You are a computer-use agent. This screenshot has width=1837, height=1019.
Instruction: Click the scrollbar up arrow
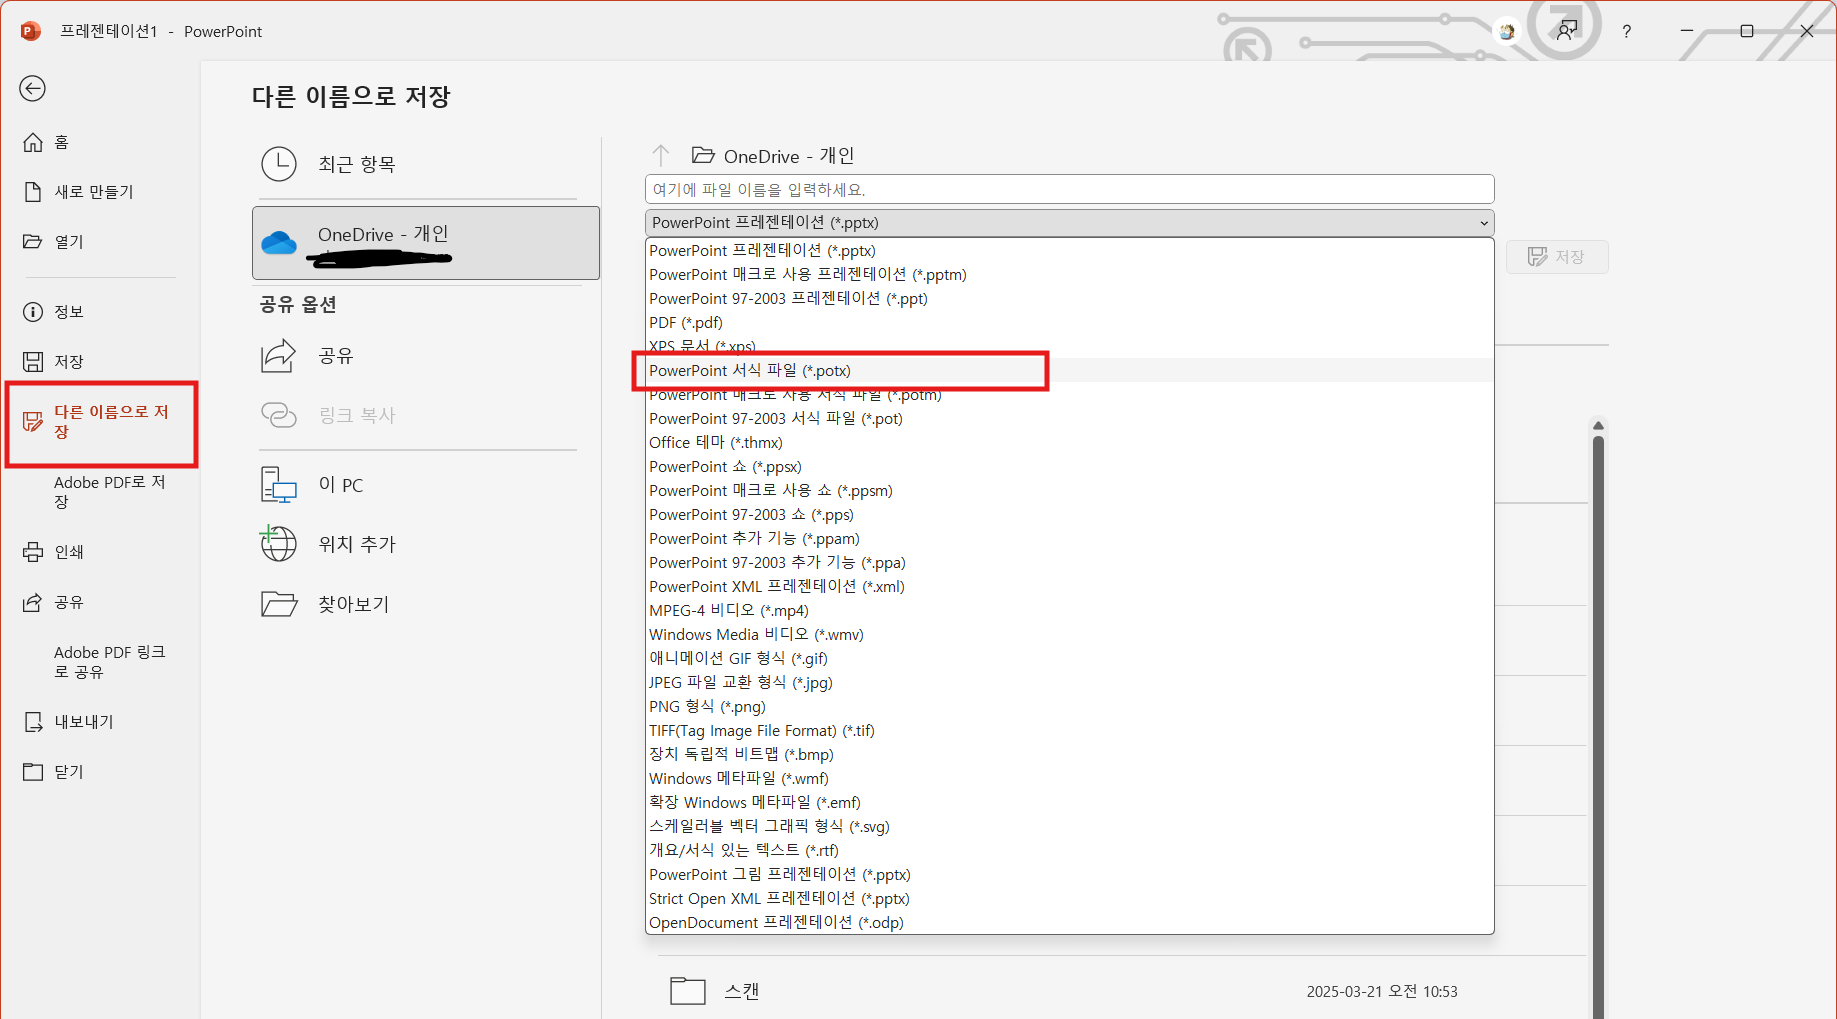pos(1598,426)
